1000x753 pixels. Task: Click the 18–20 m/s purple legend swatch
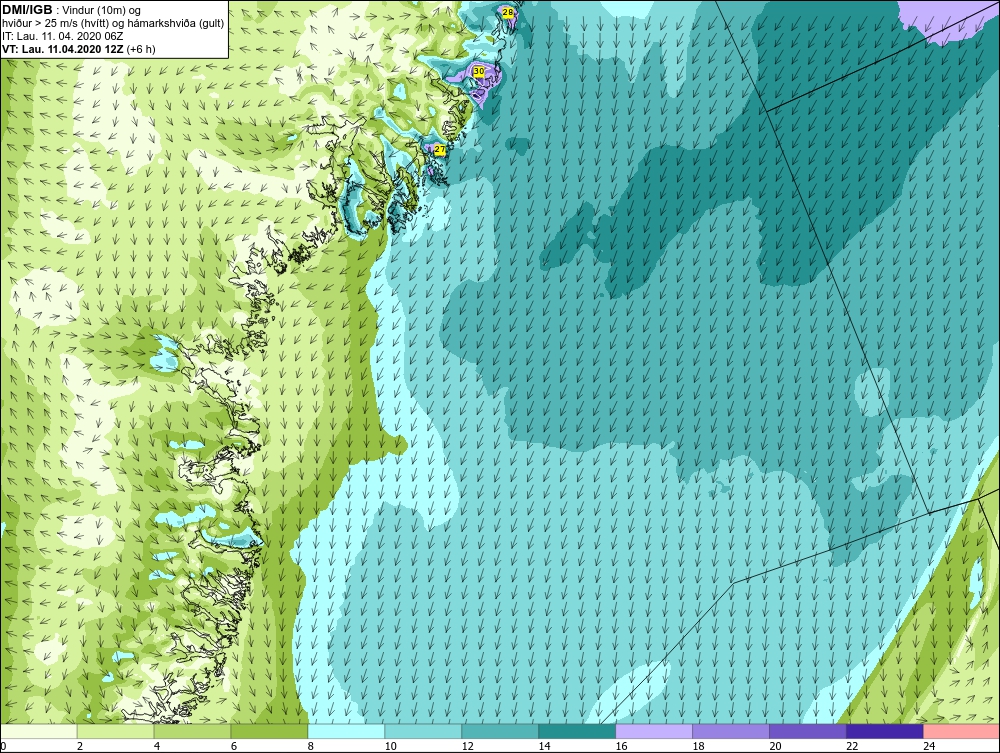(x=731, y=731)
